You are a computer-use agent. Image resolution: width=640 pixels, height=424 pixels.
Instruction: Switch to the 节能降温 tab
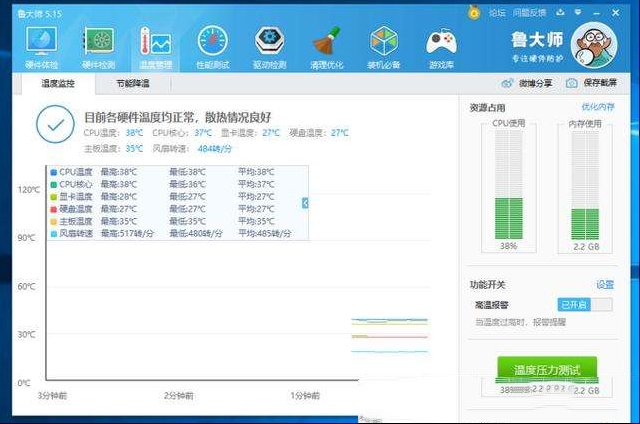pyautogui.click(x=133, y=84)
